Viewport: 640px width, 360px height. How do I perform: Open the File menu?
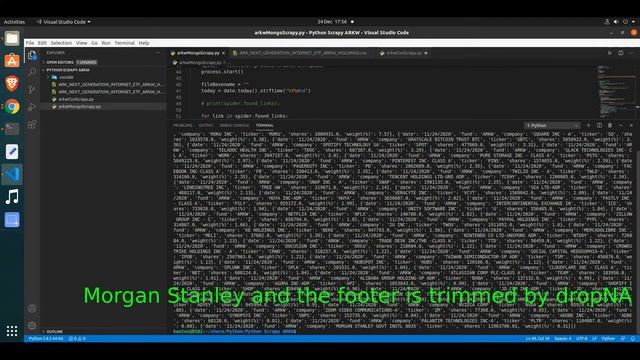(x=30, y=43)
